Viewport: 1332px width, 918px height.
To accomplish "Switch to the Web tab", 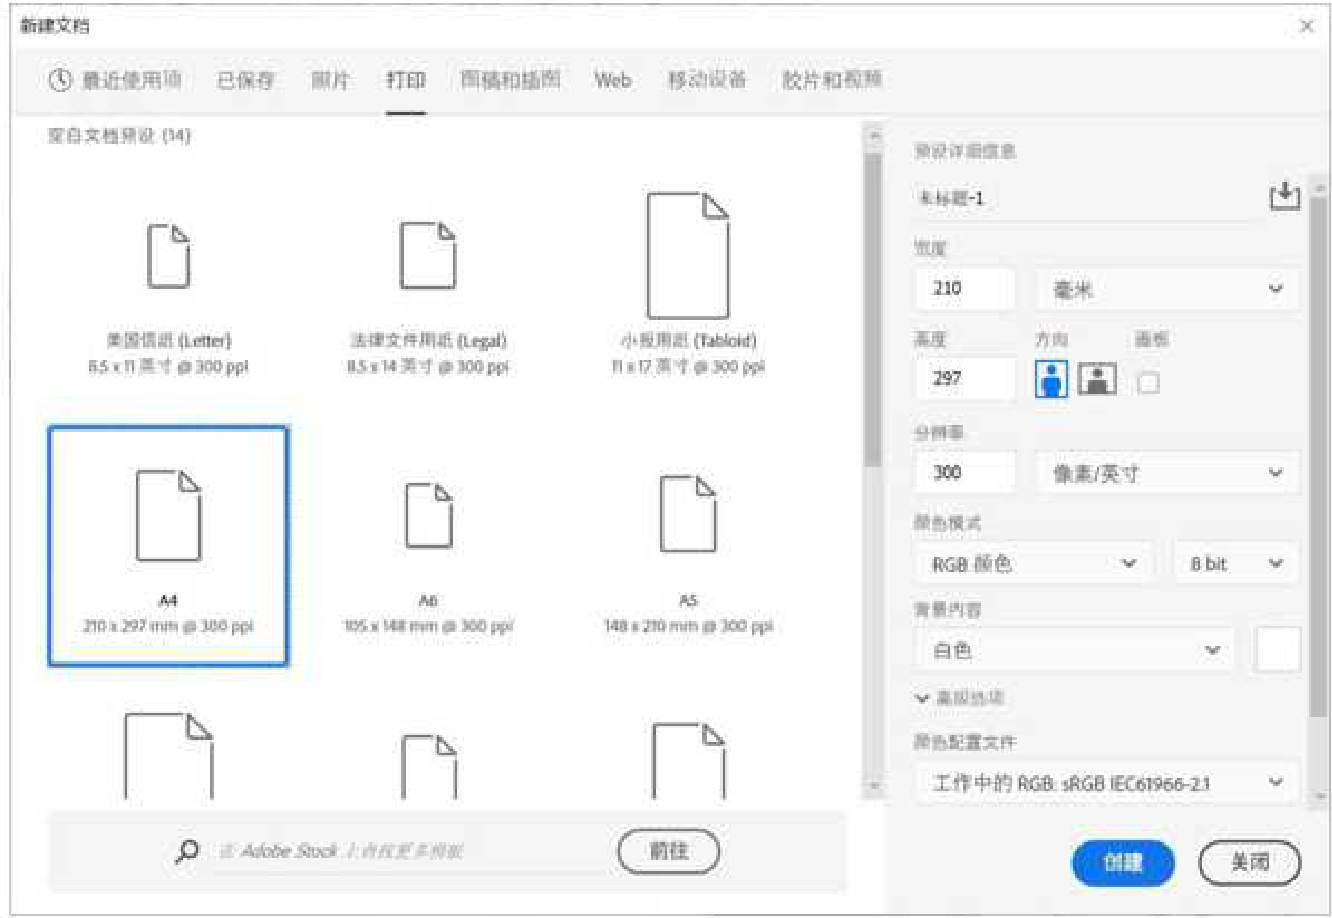I will tap(612, 80).
